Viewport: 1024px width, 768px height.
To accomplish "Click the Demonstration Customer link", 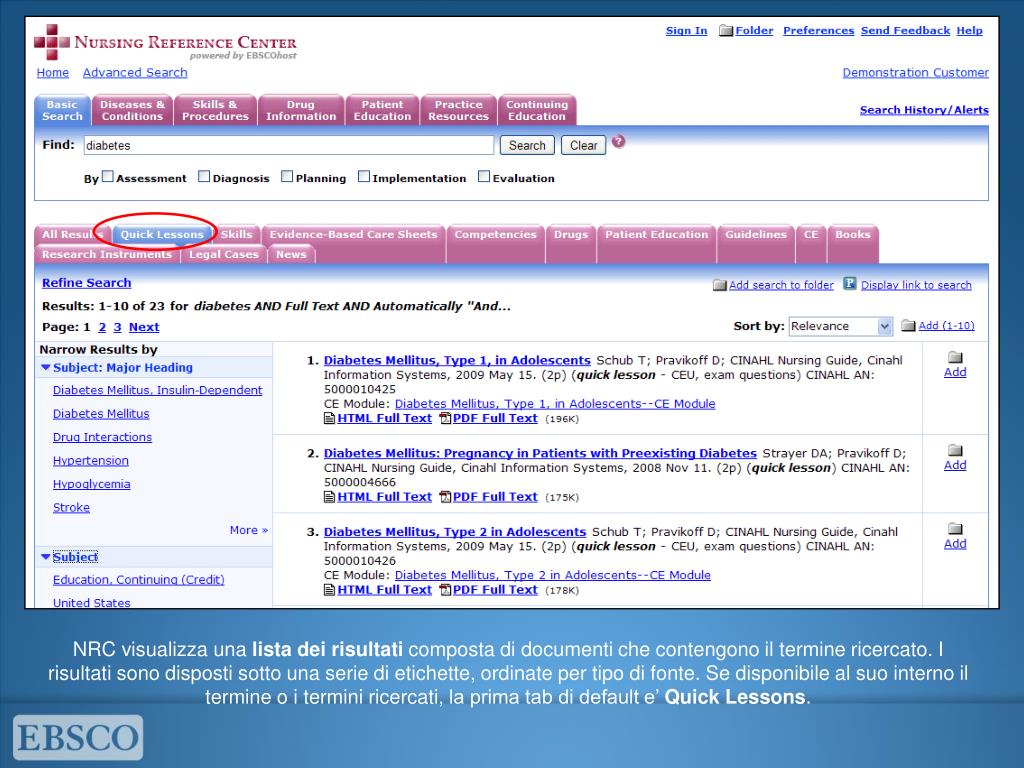I will pyautogui.click(x=916, y=72).
